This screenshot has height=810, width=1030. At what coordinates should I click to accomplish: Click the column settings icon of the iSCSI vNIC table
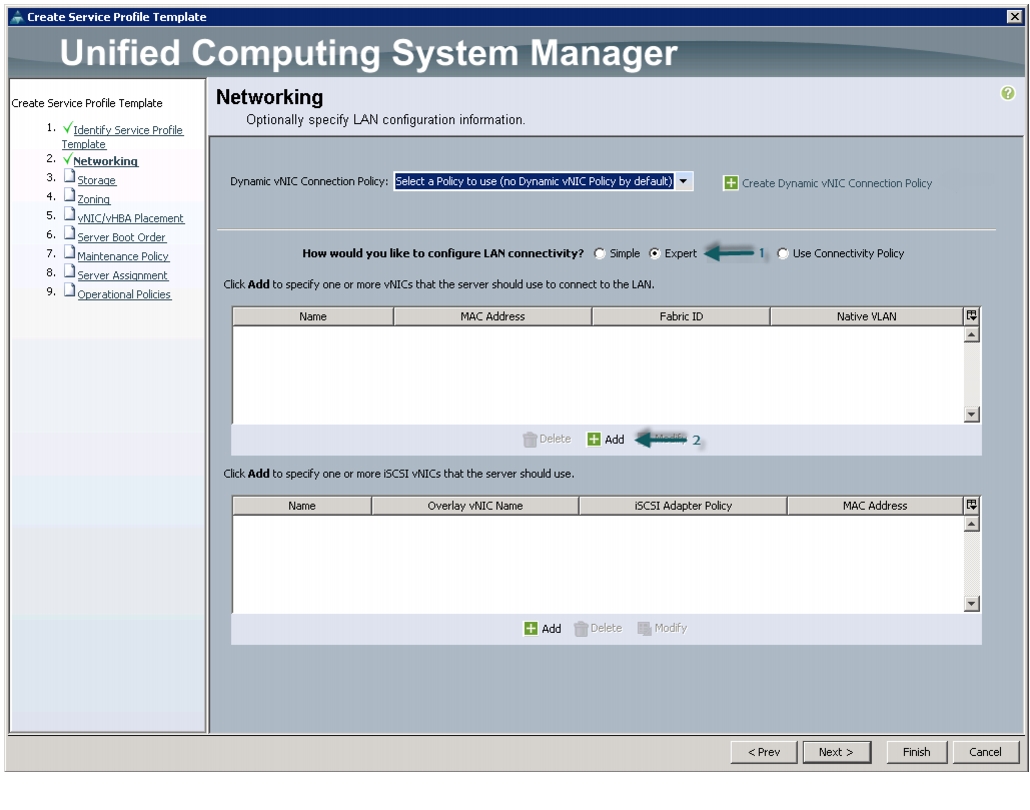pos(972,505)
